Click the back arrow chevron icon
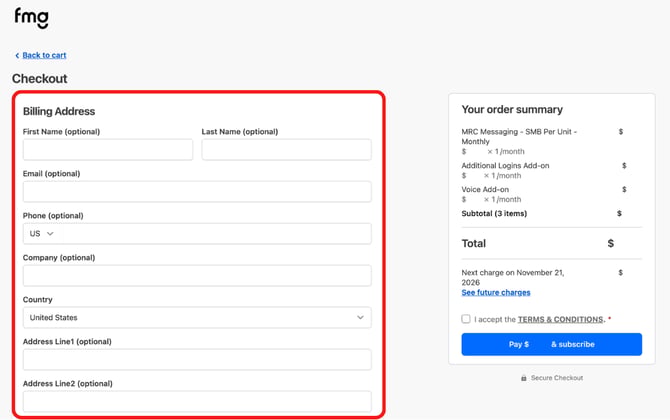This screenshot has height=420, width=670. pyautogui.click(x=17, y=56)
